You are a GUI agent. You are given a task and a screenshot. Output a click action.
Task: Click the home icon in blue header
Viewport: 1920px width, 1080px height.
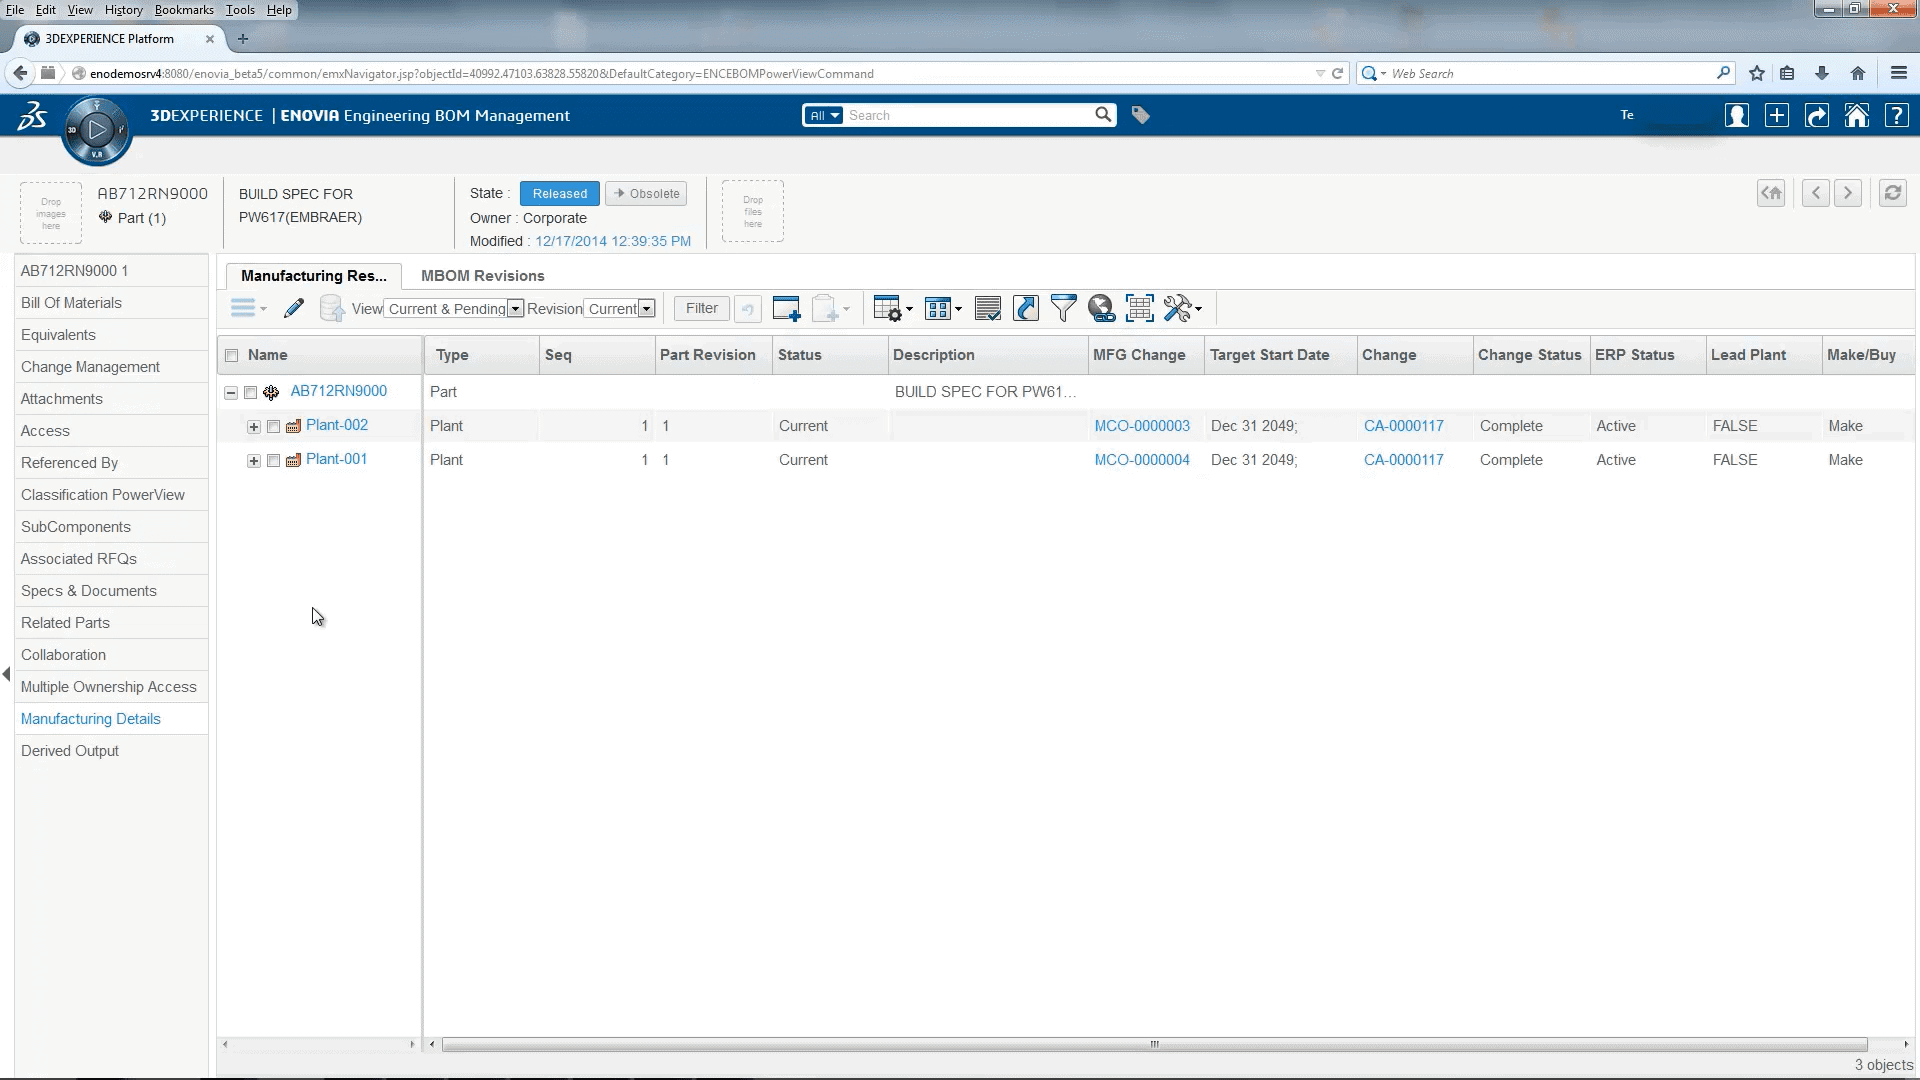click(1857, 116)
